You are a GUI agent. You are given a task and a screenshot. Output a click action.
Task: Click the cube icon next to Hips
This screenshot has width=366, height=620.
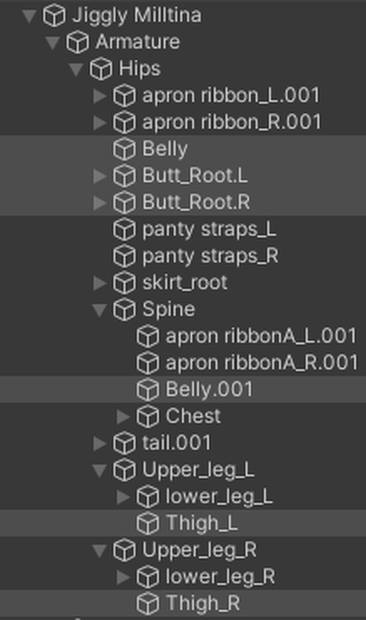pyautogui.click(x=101, y=69)
